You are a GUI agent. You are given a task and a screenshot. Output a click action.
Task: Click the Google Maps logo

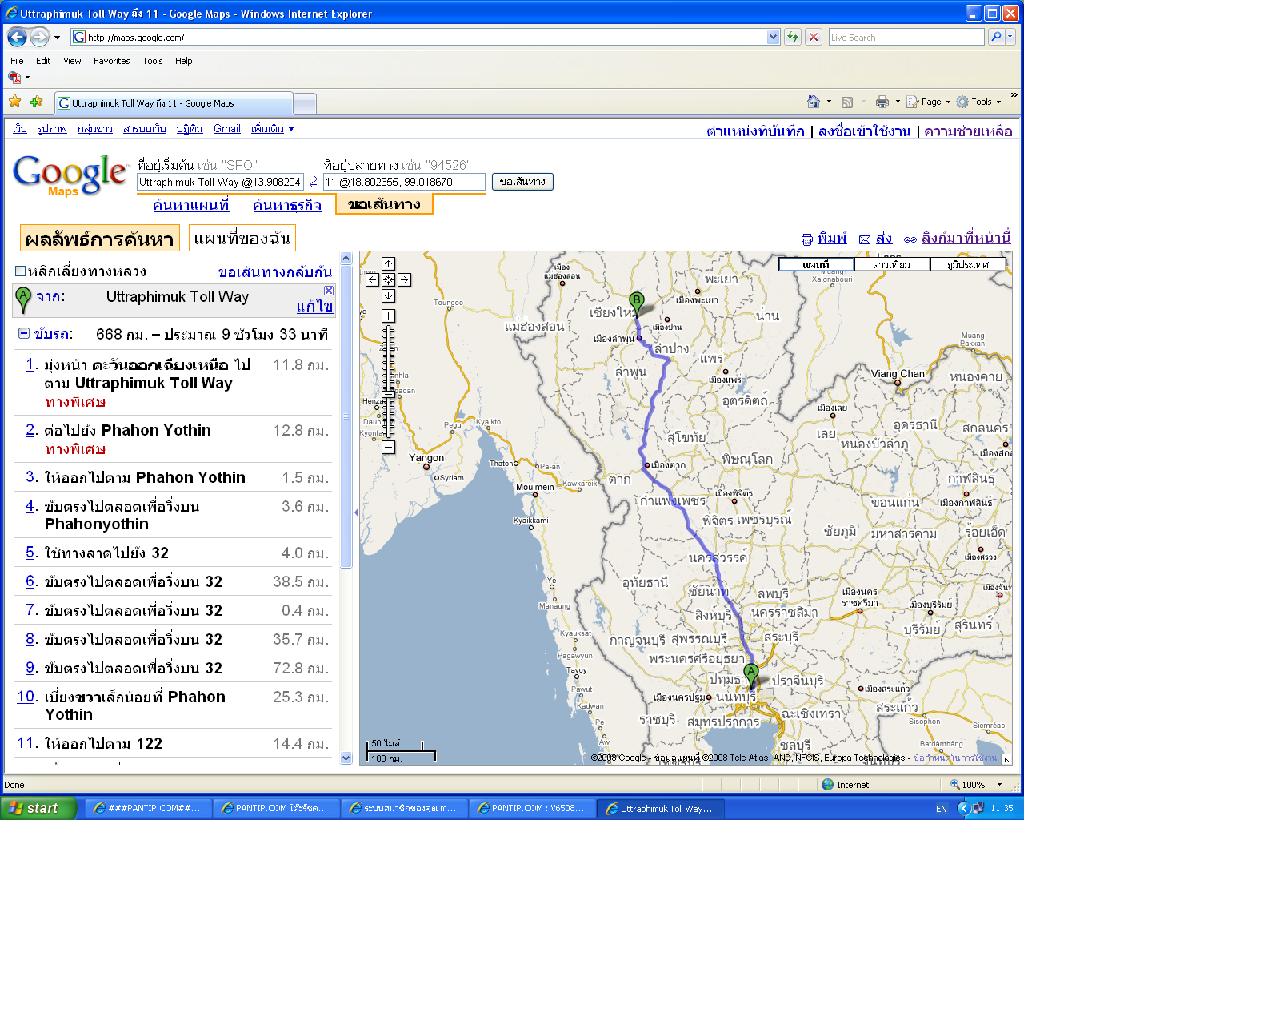[70, 175]
